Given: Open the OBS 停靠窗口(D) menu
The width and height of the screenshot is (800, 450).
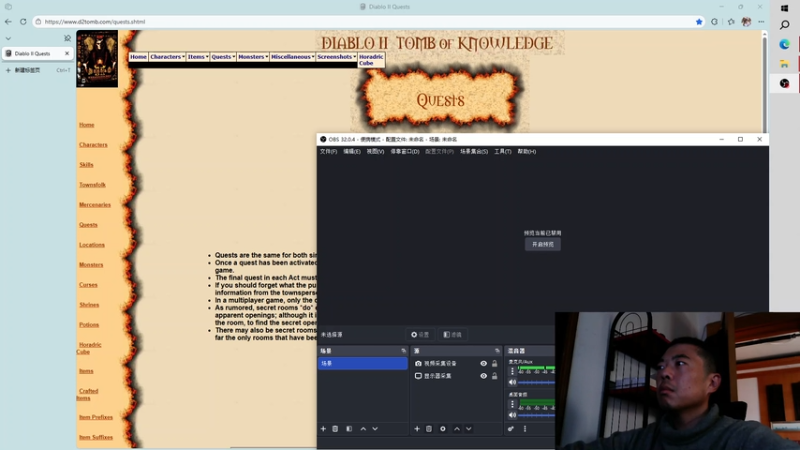Looking at the screenshot, I should point(405,152).
